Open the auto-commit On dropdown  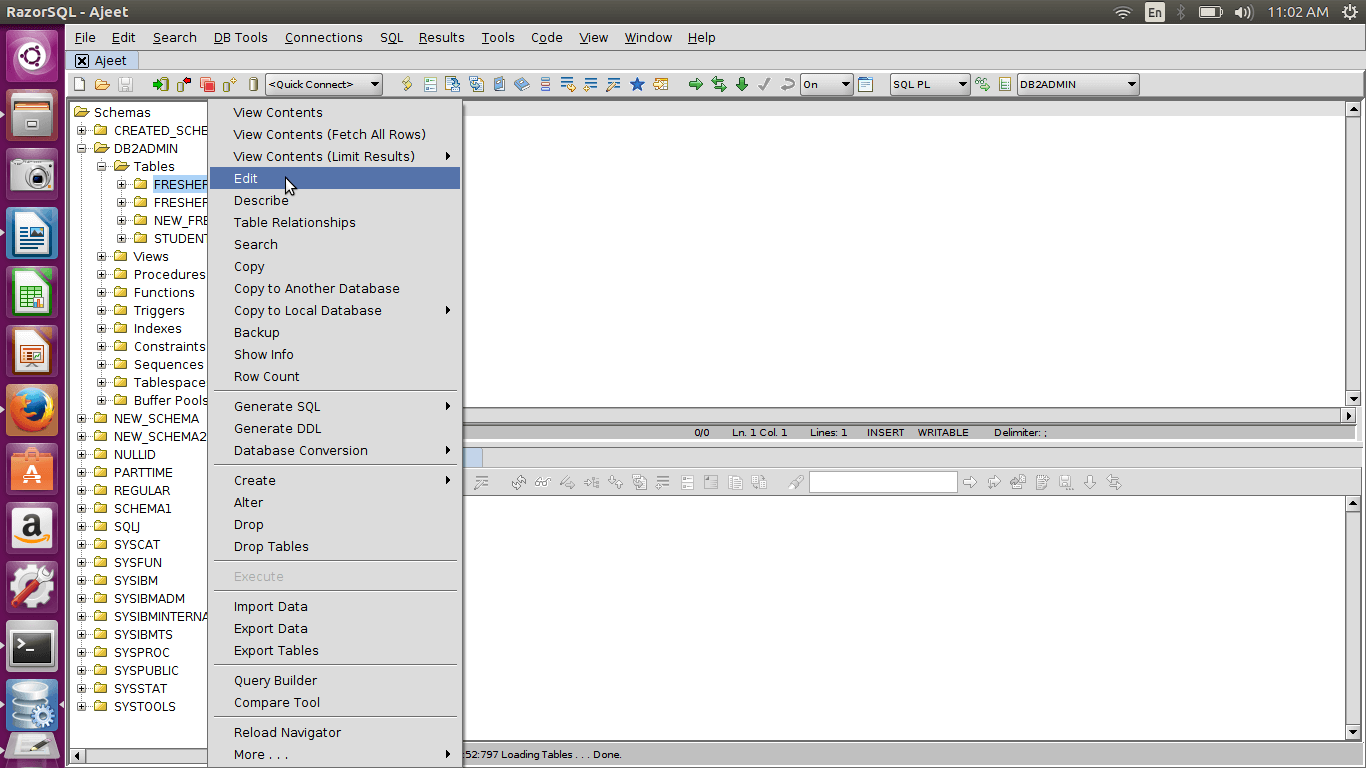(826, 85)
